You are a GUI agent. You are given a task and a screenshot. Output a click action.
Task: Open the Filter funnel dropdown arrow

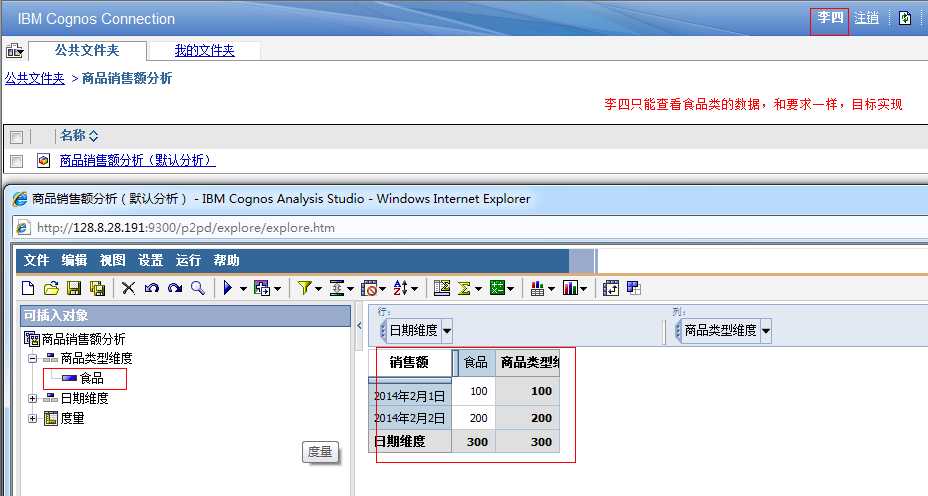point(318,289)
